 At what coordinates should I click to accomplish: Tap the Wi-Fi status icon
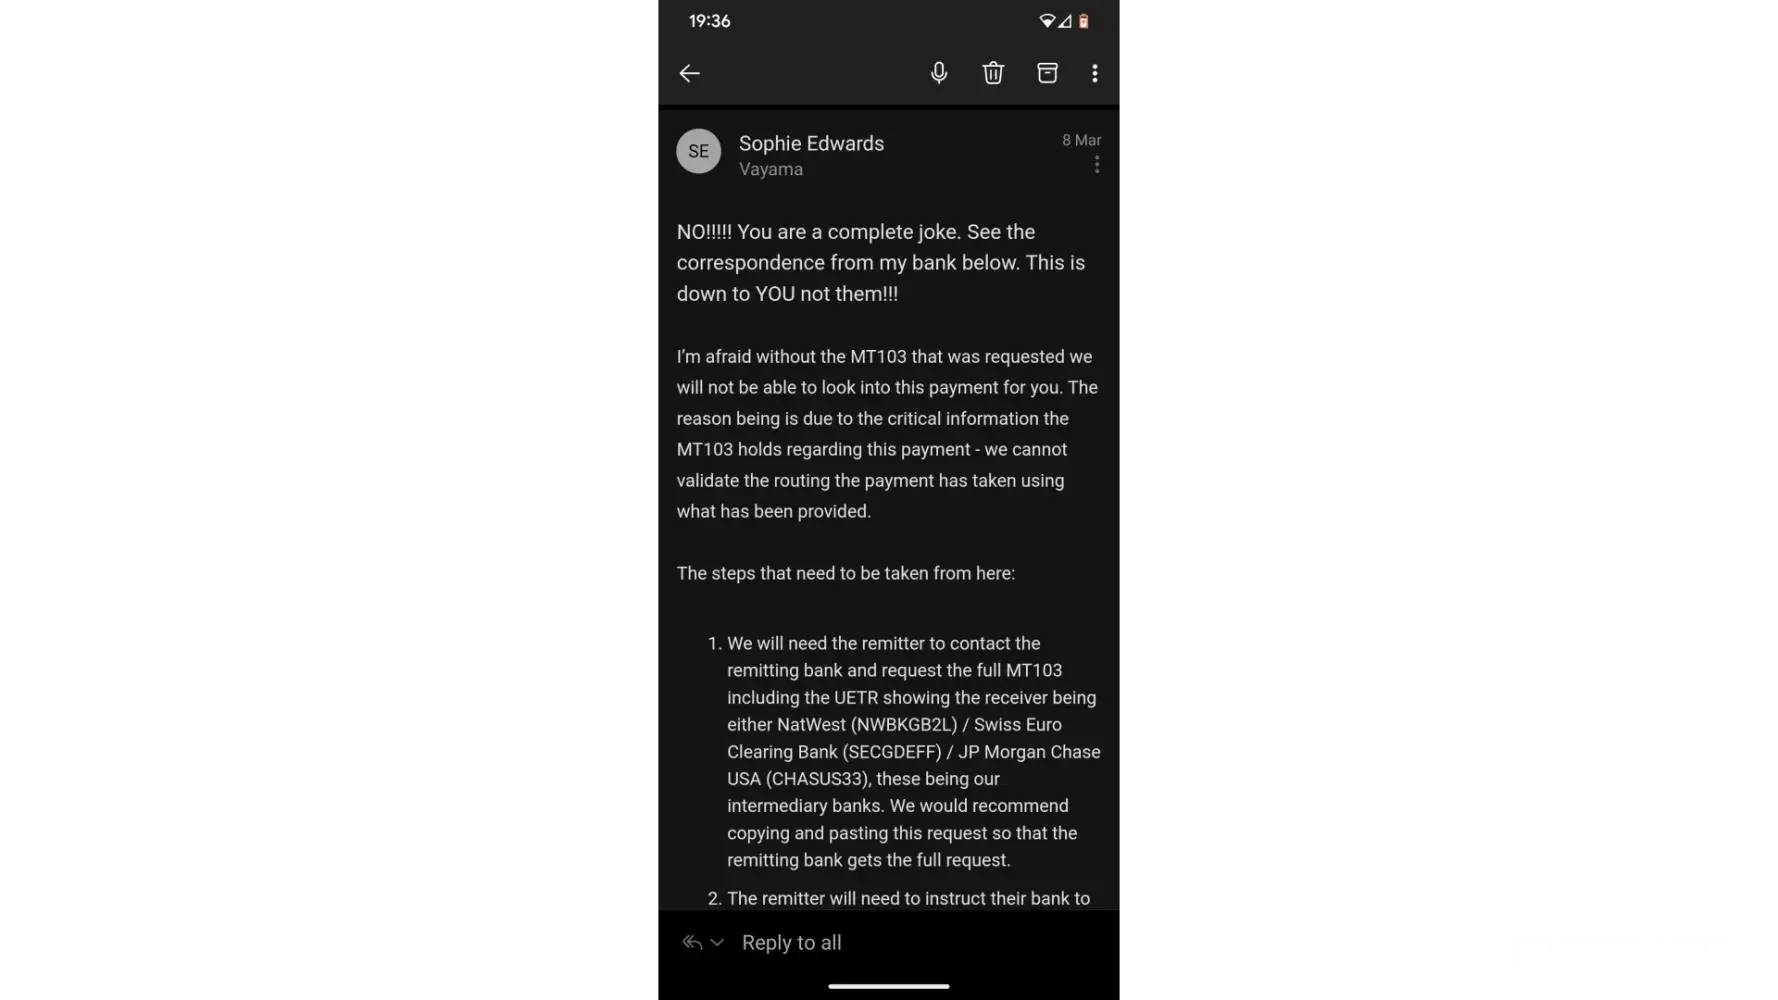click(1046, 21)
